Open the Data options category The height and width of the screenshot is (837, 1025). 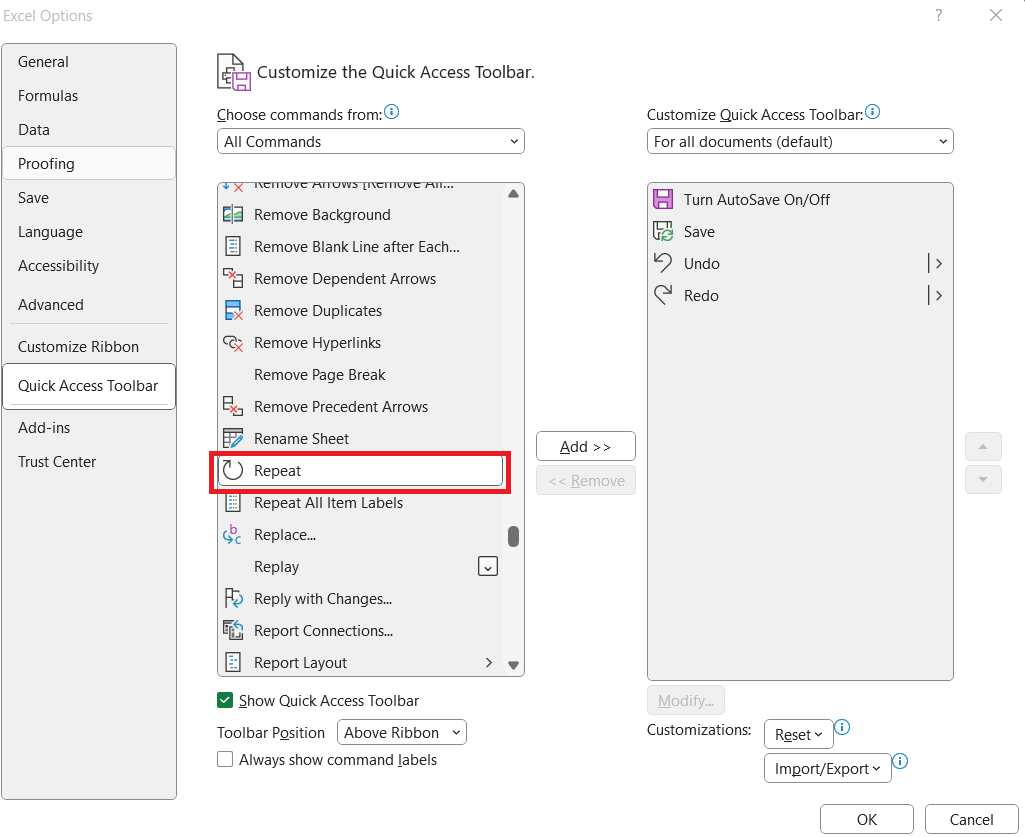[x=89, y=129]
